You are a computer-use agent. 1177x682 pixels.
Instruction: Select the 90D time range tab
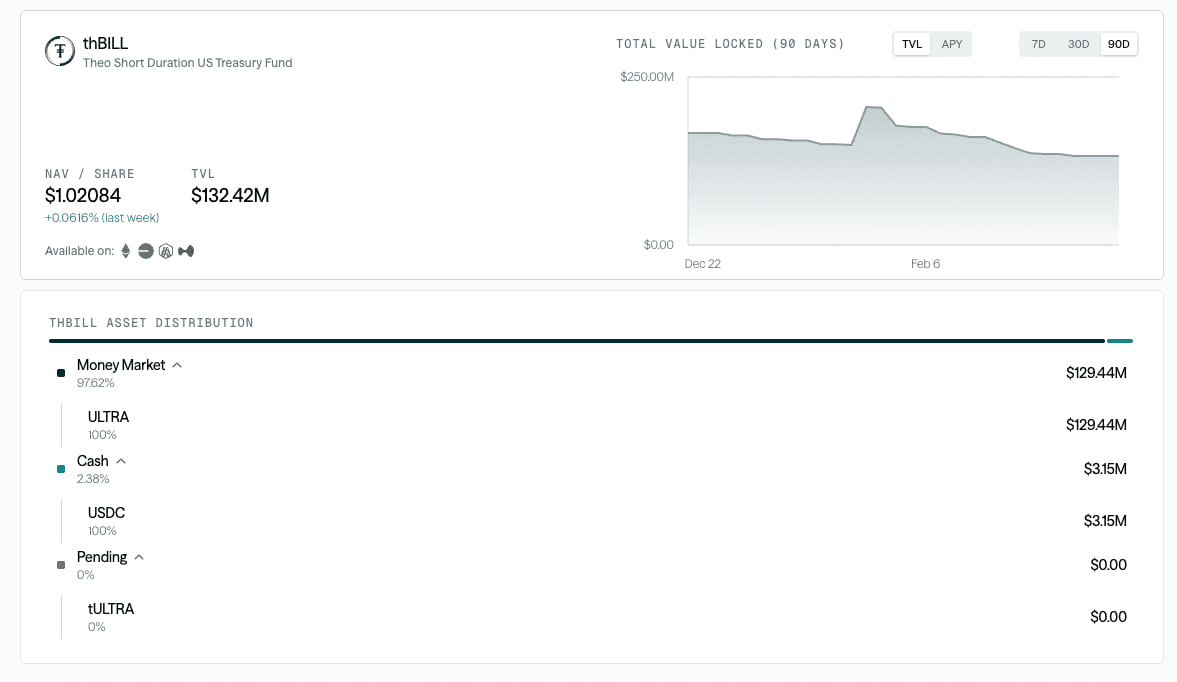point(1118,44)
